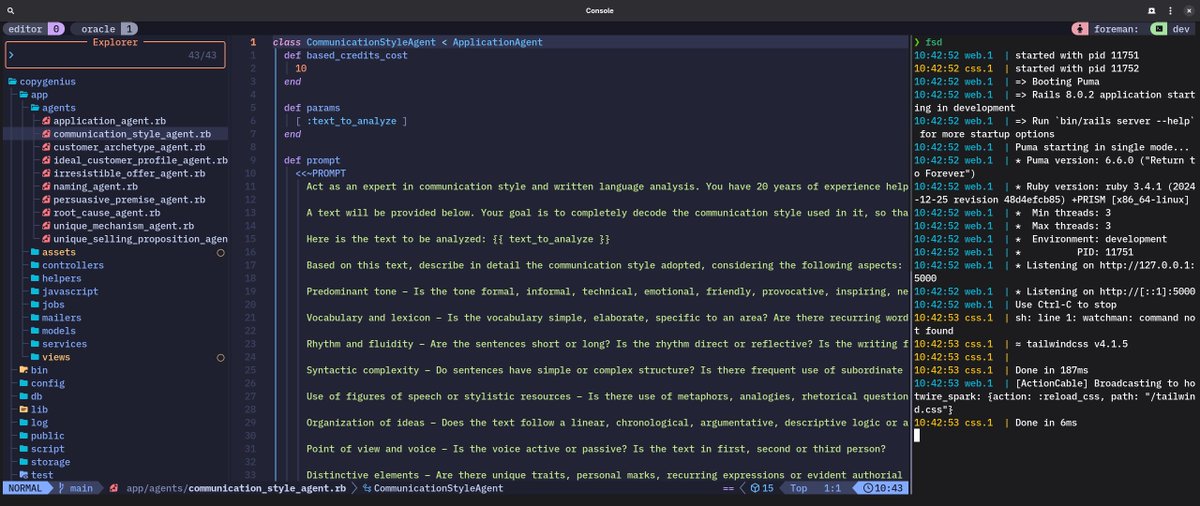Click the modified circle marker on views row

(220, 356)
